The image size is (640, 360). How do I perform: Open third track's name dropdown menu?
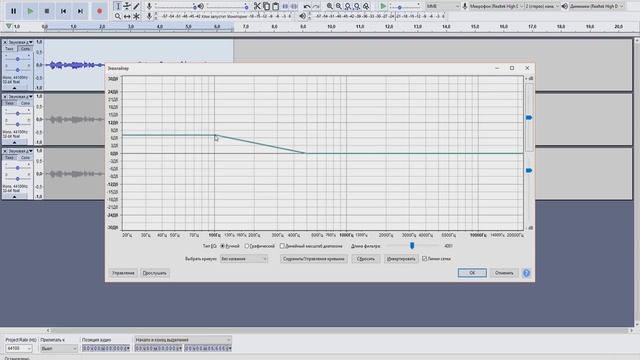(20, 151)
